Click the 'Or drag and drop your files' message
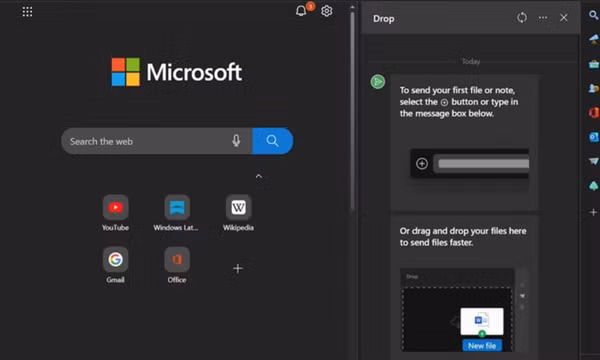Viewport: 600px width, 360px height. pyautogui.click(x=463, y=236)
